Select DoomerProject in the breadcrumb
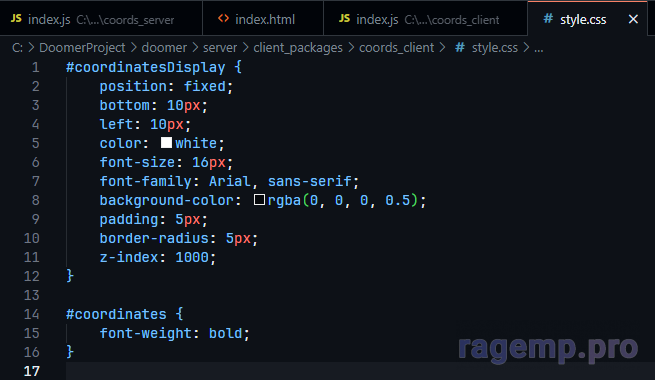 point(82,48)
